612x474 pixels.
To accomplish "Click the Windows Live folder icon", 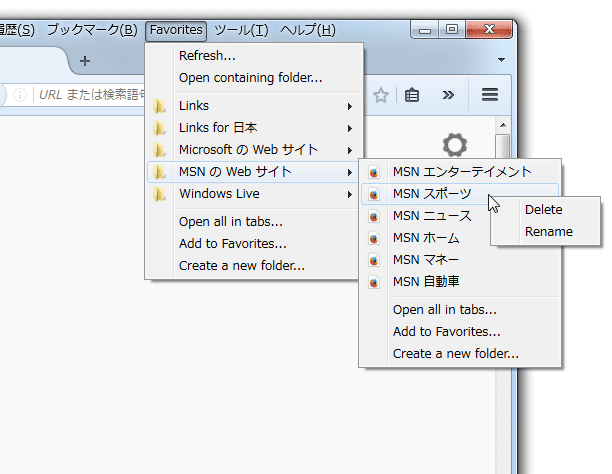I will [x=159, y=194].
